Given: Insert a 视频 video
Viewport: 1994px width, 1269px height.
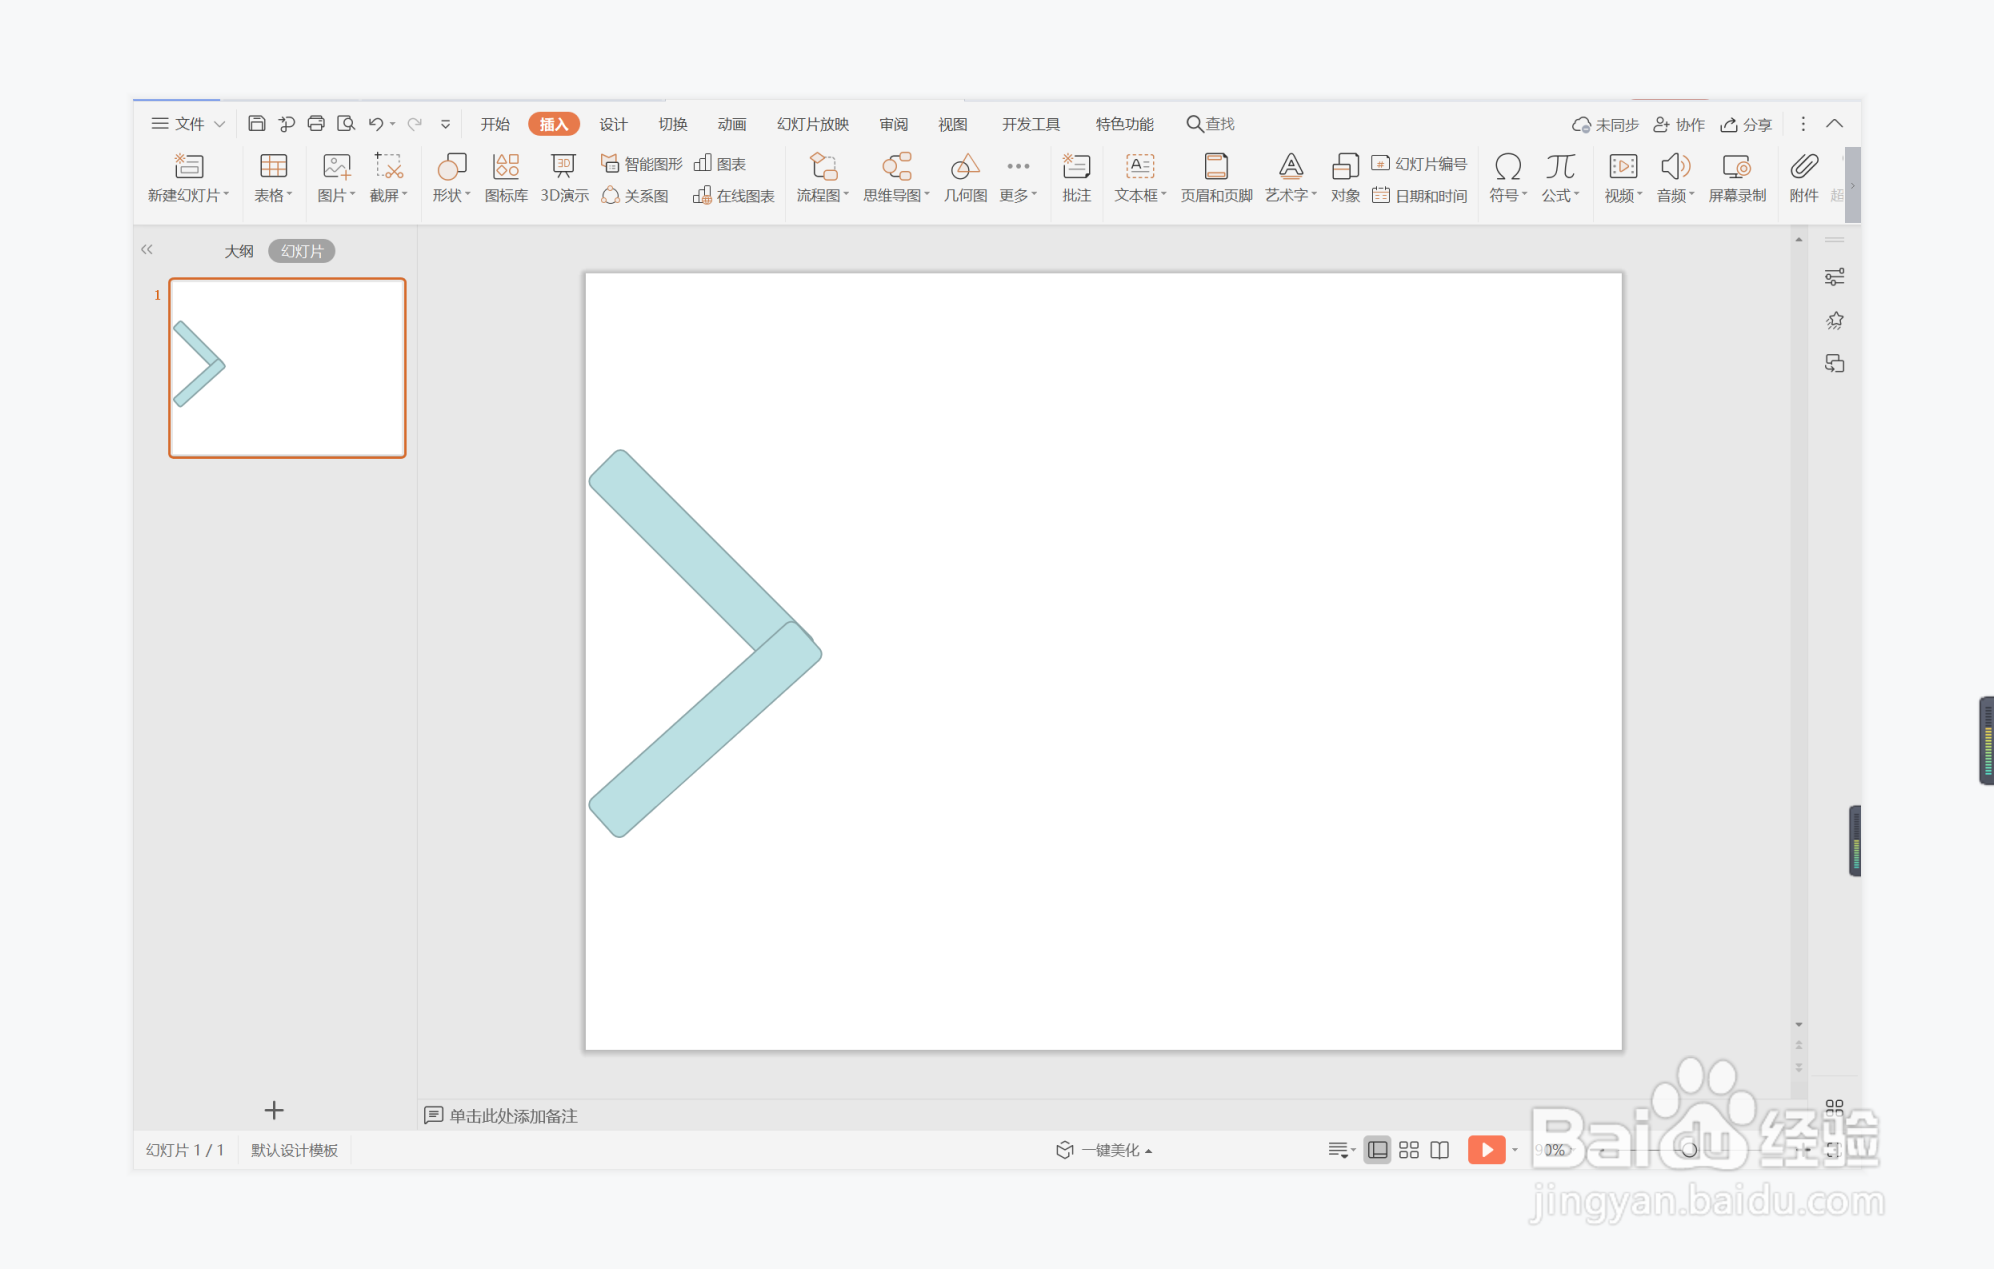Looking at the screenshot, I should pyautogui.click(x=1623, y=177).
